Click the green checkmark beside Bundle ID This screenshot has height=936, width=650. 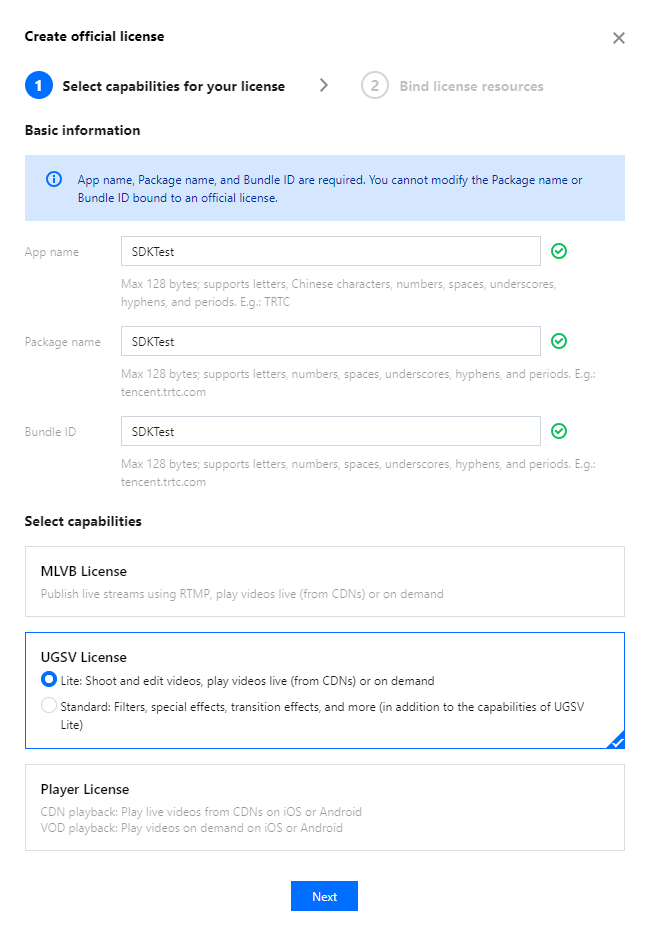(x=559, y=431)
